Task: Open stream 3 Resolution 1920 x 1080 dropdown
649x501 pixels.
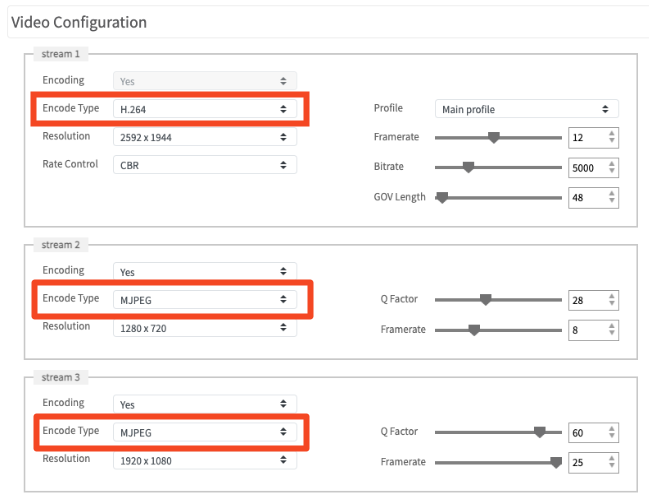Action: 204,460
